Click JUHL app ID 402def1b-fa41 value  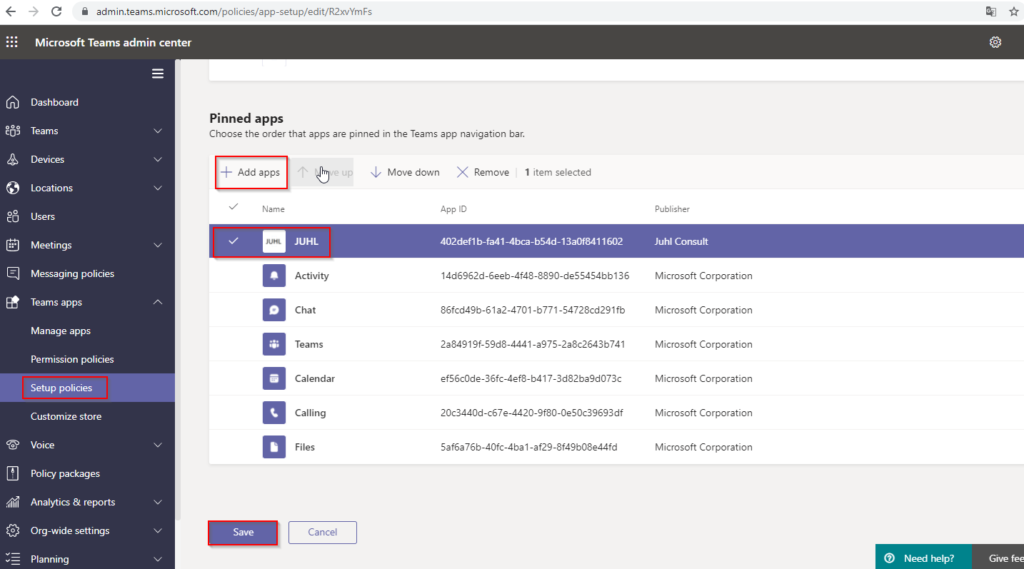(532, 242)
